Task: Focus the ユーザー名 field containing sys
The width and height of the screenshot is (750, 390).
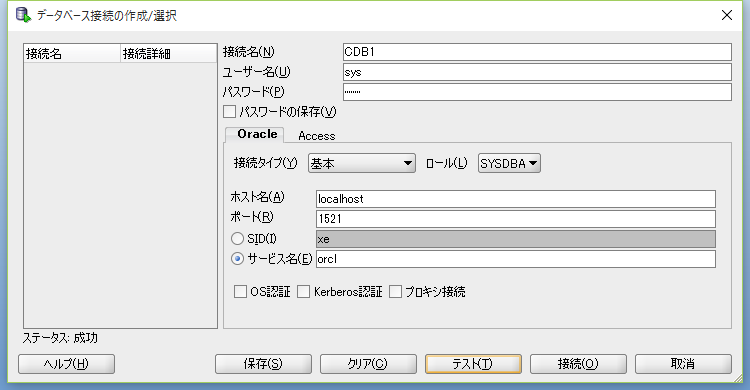Action: [537, 72]
